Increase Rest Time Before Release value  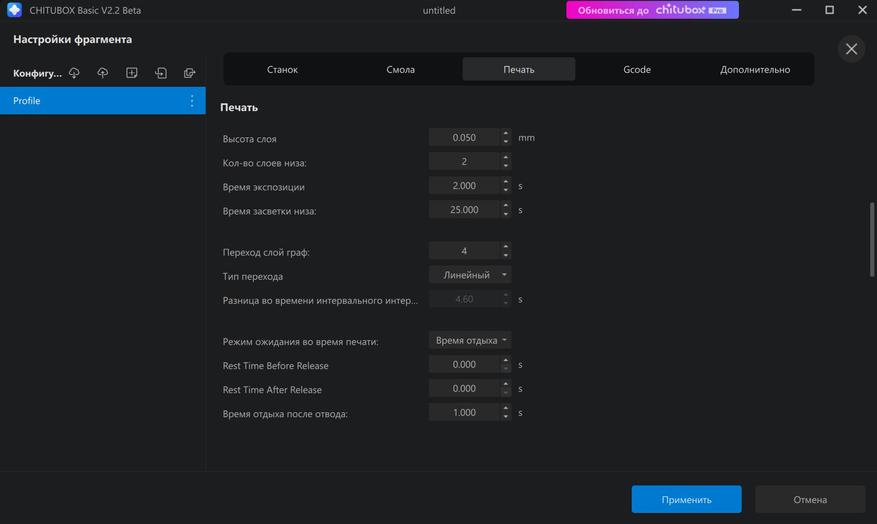coord(506,361)
